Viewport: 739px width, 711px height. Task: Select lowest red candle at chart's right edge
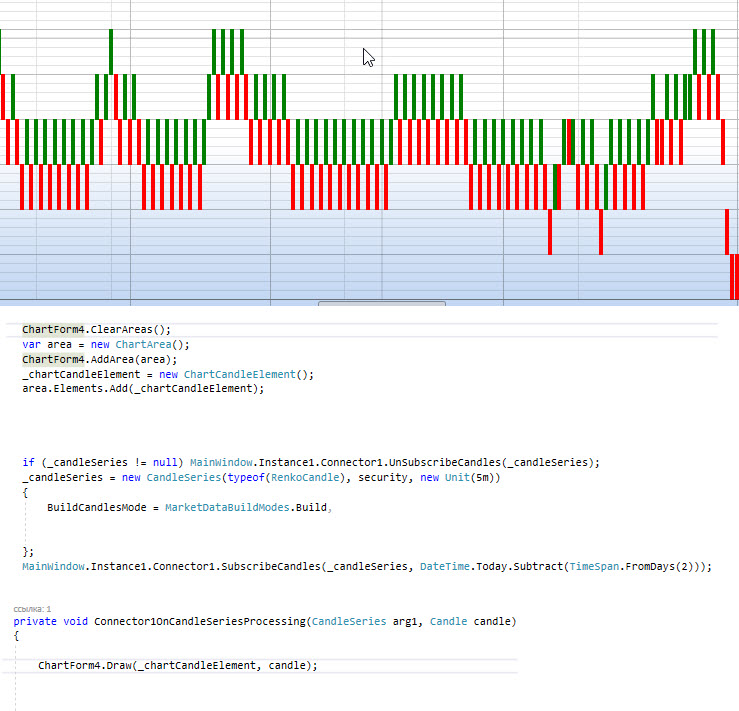[734, 277]
